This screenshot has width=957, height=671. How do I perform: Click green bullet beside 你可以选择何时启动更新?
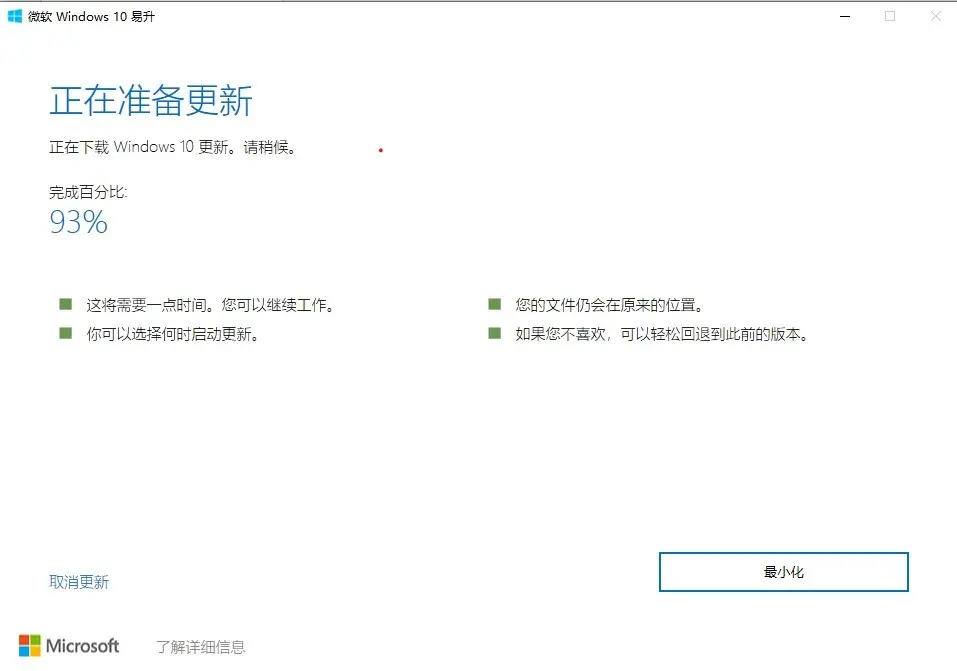click(65, 333)
